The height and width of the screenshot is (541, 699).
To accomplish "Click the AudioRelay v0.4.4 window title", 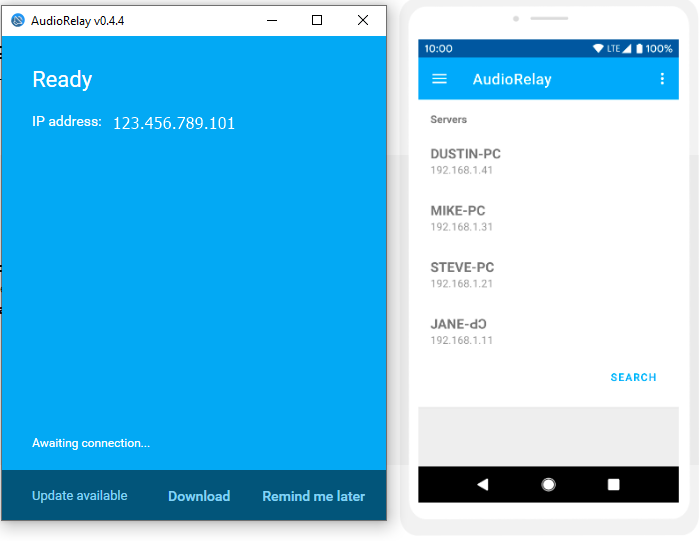I will pos(77,21).
